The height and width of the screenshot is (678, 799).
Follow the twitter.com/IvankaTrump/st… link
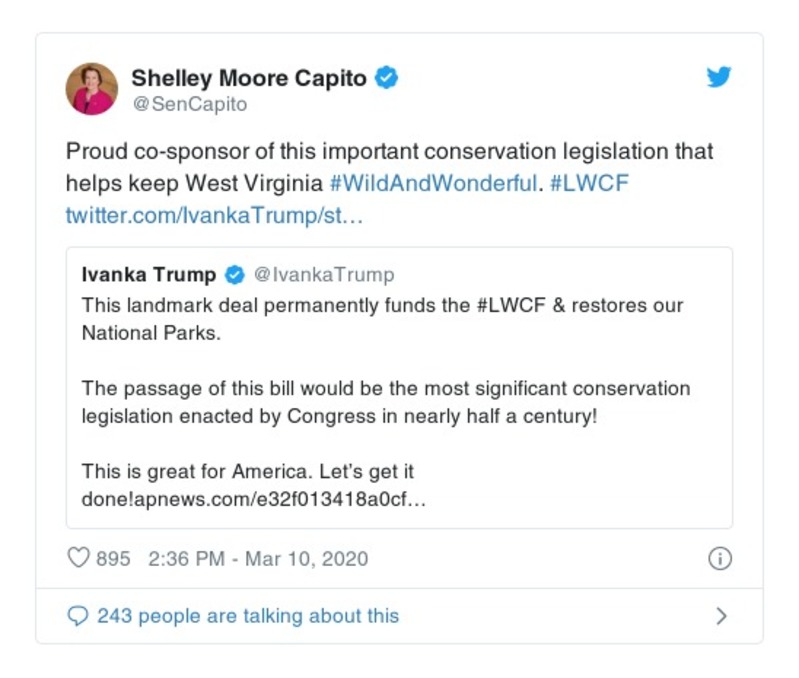click(x=214, y=215)
